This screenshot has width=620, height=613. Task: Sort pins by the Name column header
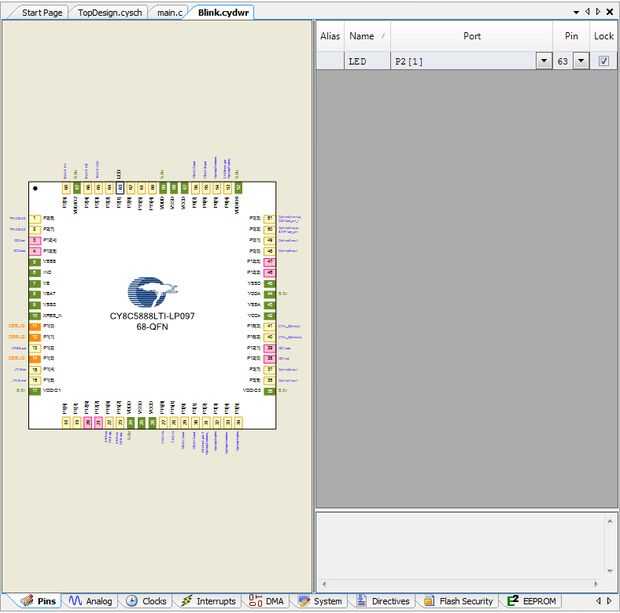(367, 36)
